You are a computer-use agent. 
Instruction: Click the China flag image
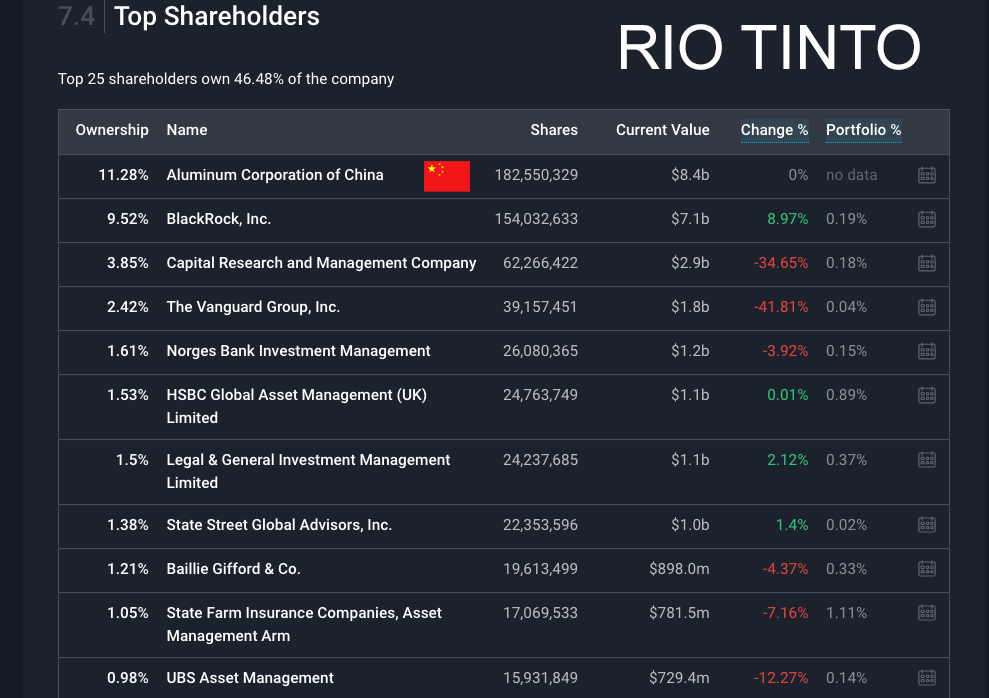(x=446, y=175)
